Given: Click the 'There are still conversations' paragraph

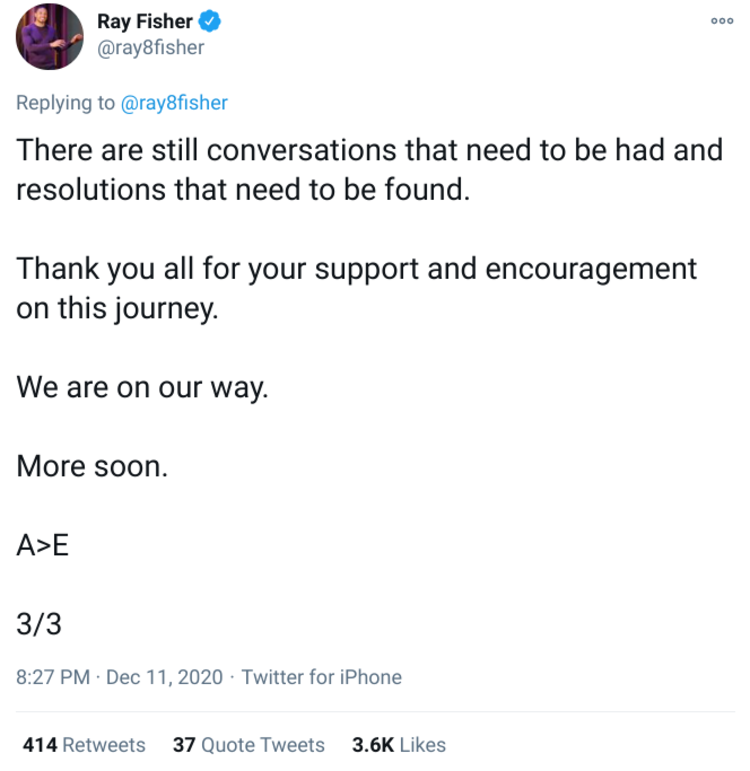Looking at the screenshot, I should pyautogui.click(x=369, y=150).
